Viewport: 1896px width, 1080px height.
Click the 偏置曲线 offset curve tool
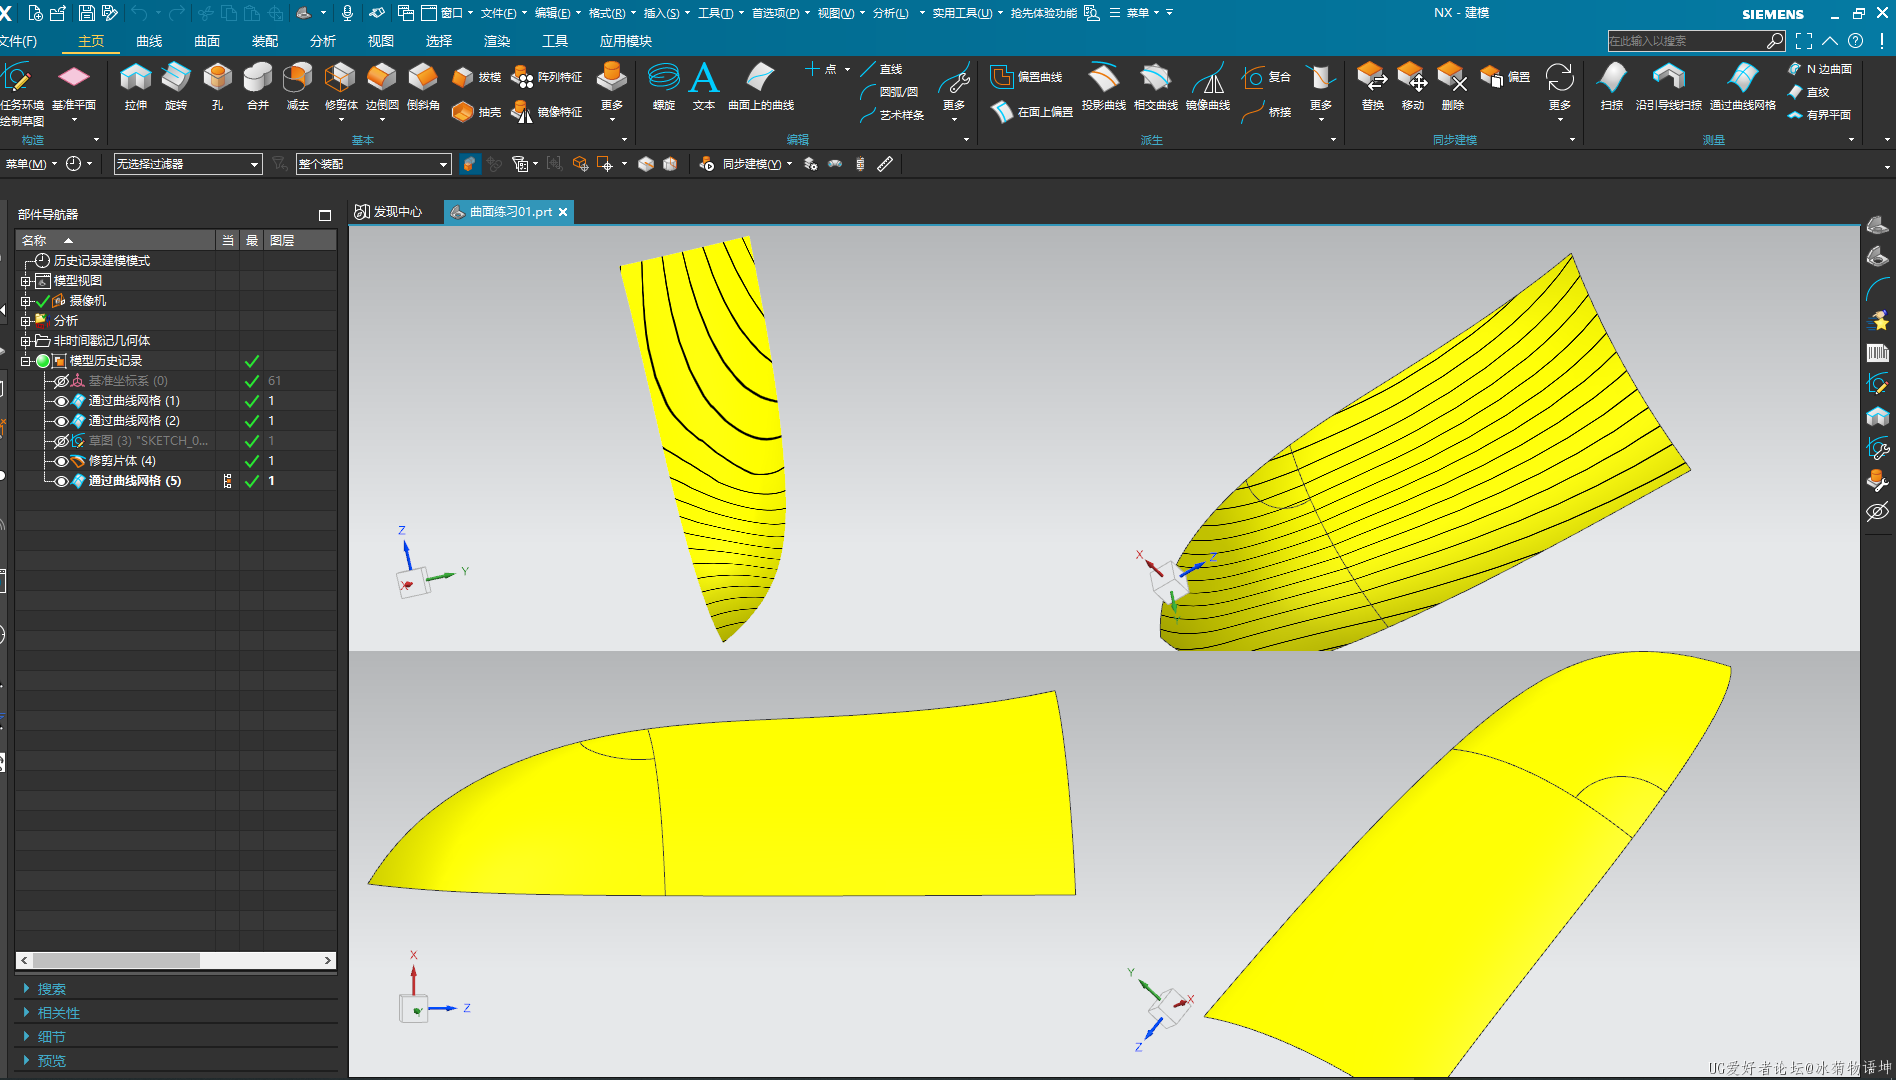click(1027, 77)
